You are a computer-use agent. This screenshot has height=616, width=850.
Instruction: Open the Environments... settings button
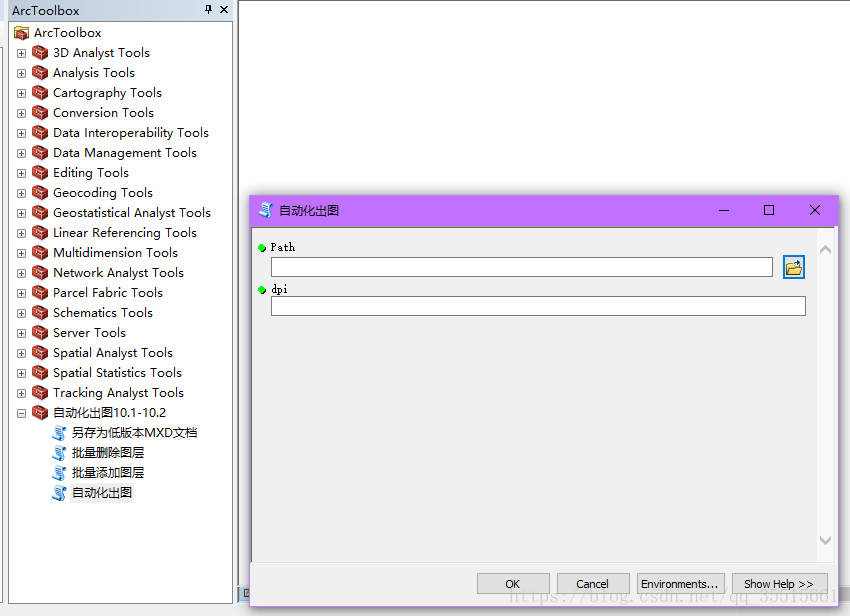point(680,584)
